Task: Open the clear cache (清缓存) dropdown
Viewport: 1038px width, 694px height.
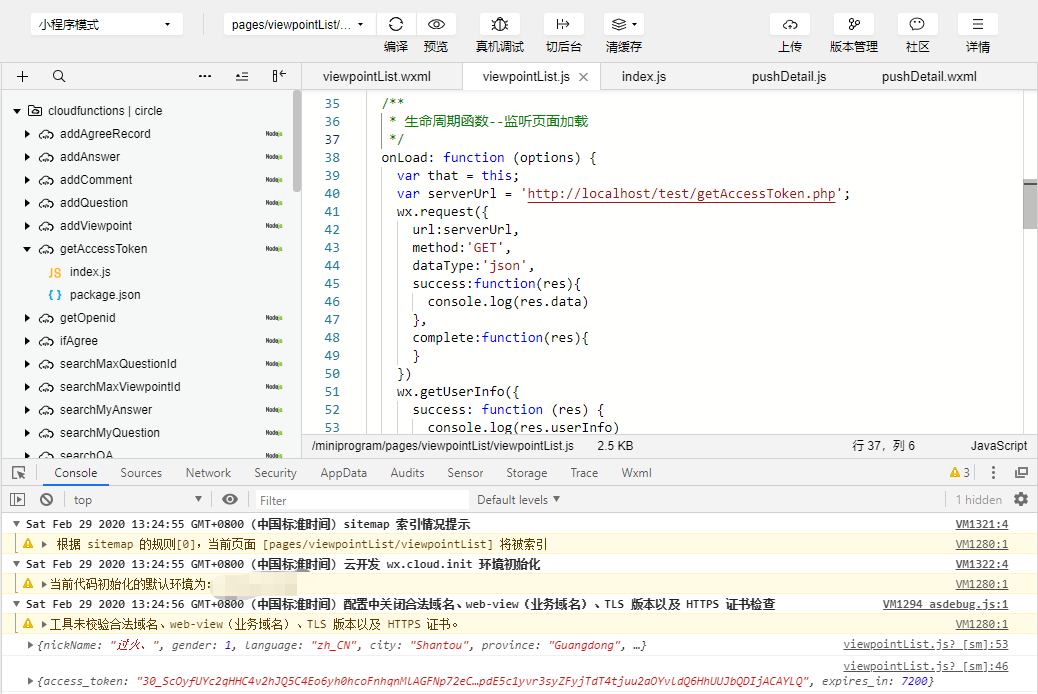Action: point(624,25)
